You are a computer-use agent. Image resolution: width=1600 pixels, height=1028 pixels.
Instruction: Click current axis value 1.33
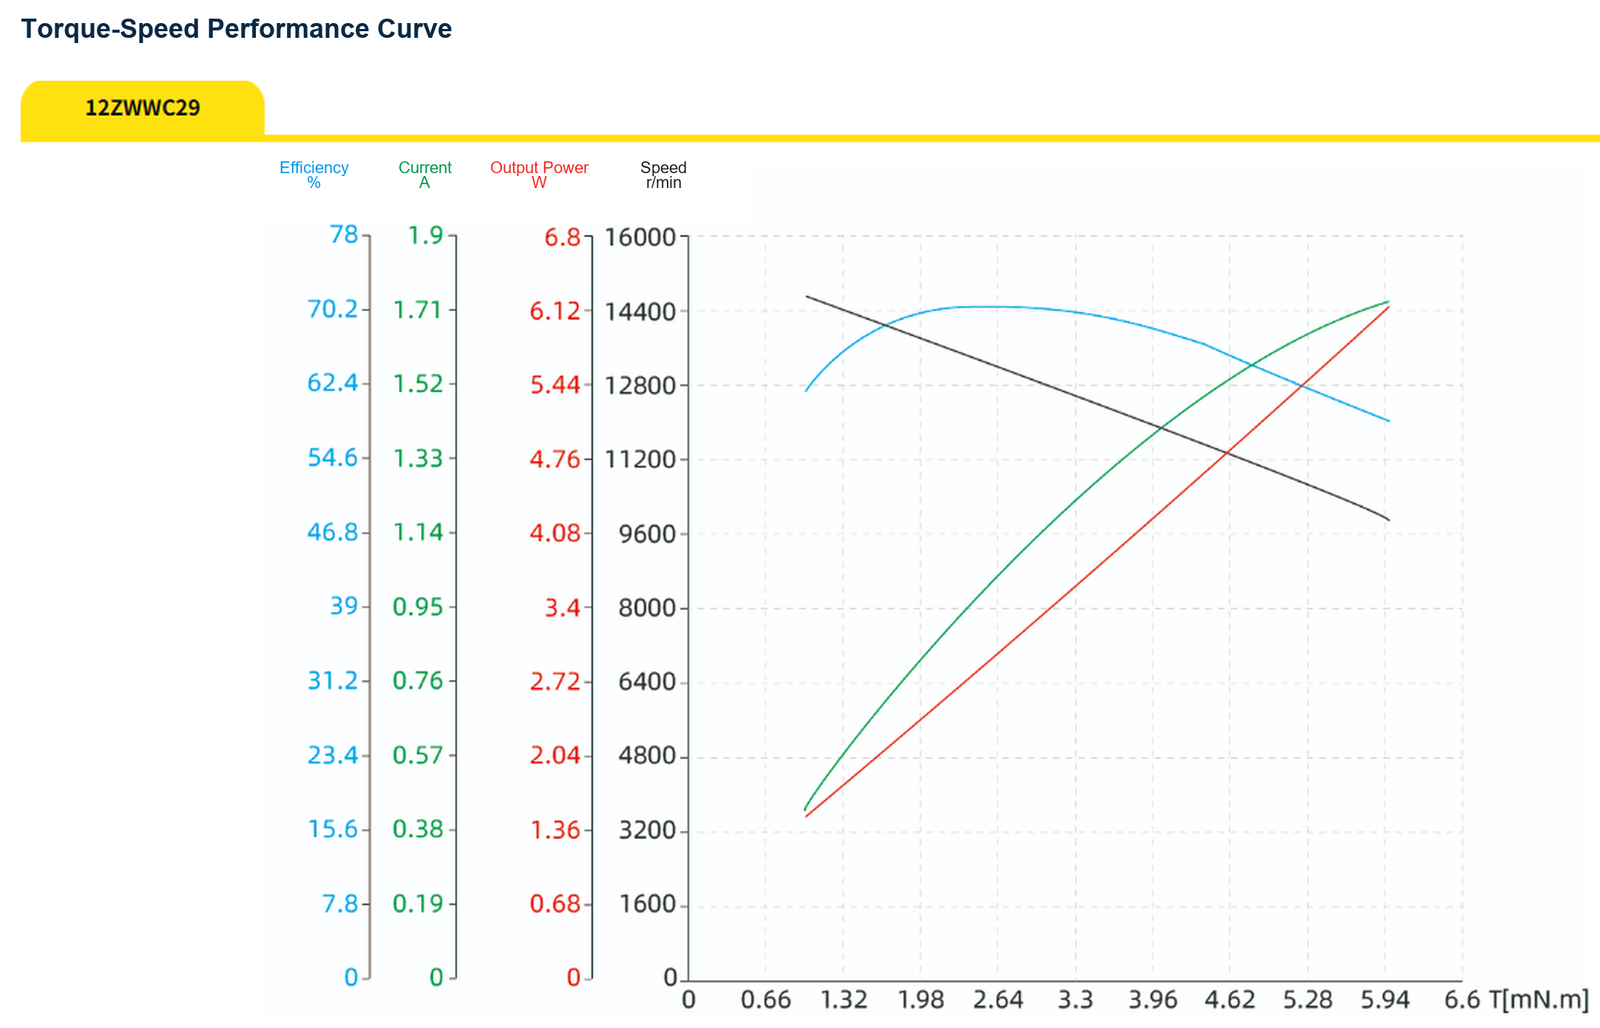(418, 458)
